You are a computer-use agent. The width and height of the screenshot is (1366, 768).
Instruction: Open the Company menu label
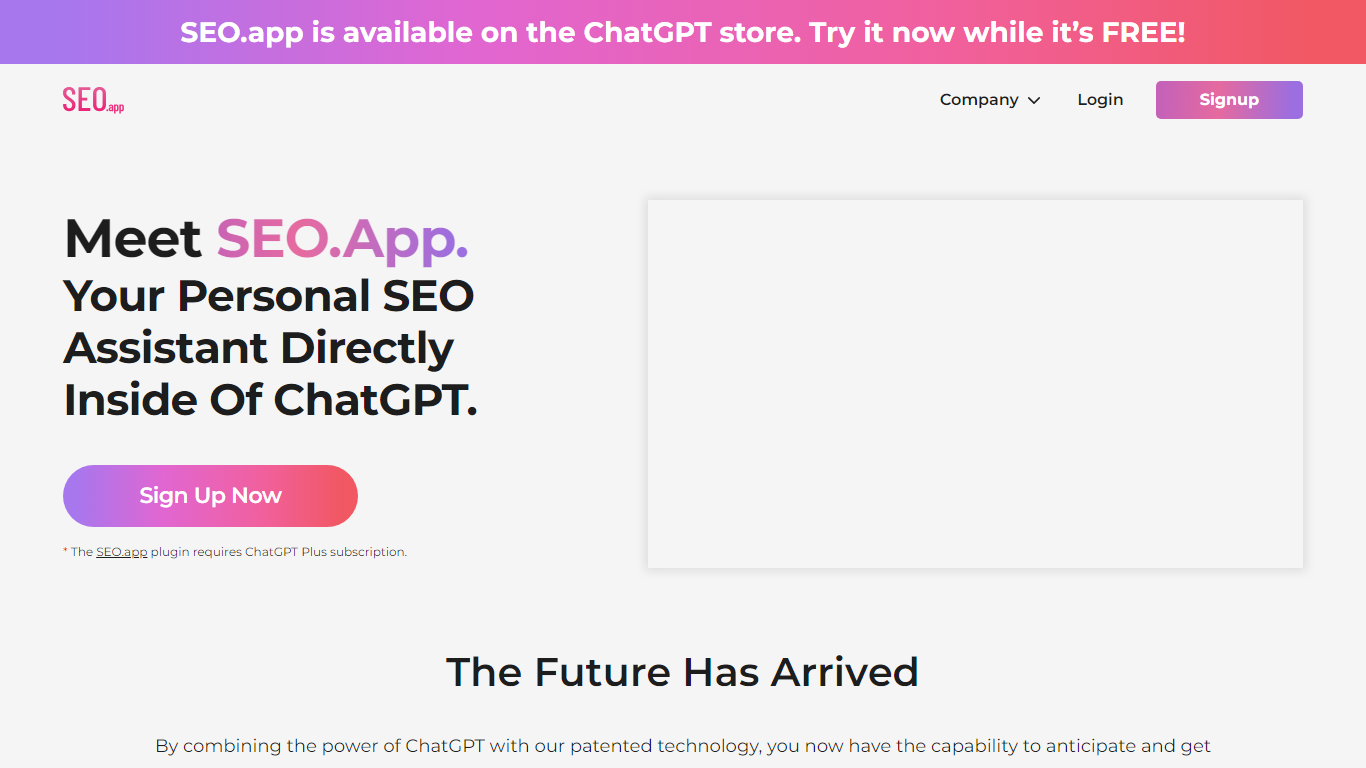coord(978,100)
